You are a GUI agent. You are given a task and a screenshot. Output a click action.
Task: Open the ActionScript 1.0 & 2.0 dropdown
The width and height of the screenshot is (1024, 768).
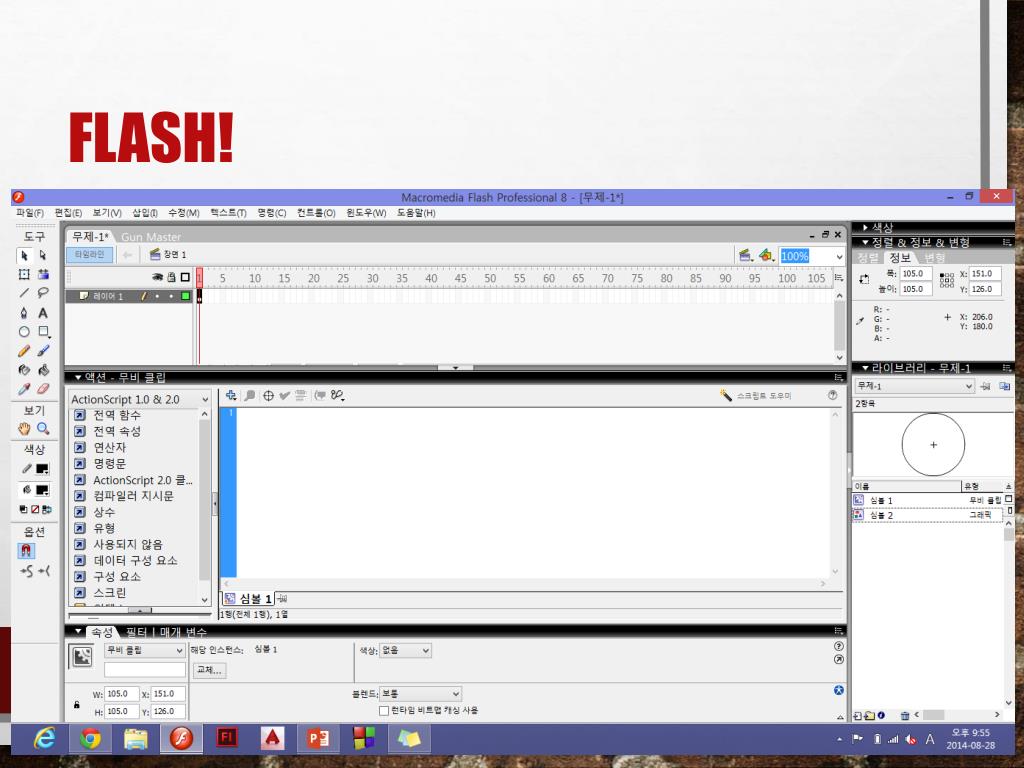[x=140, y=399]
